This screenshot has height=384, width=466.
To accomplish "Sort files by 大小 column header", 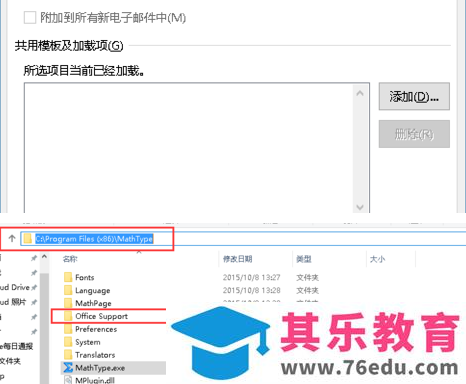I will [377, 259].
